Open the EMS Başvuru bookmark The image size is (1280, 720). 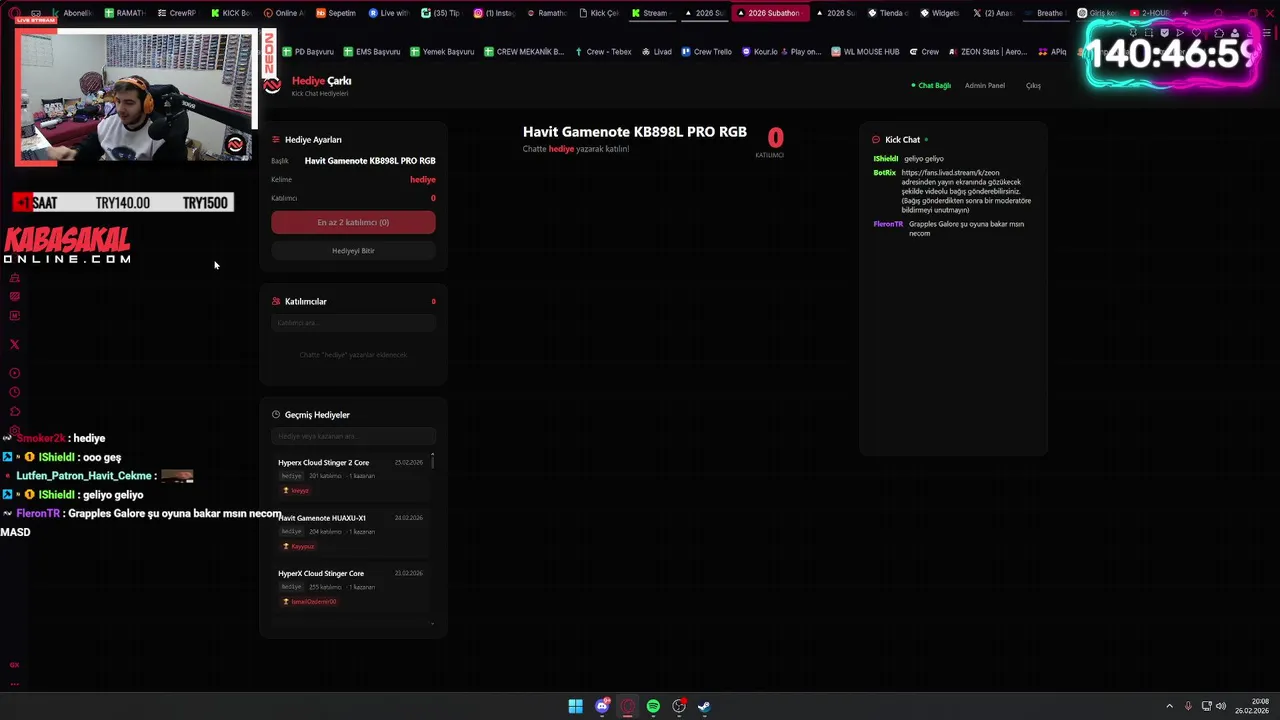(372, 52)
